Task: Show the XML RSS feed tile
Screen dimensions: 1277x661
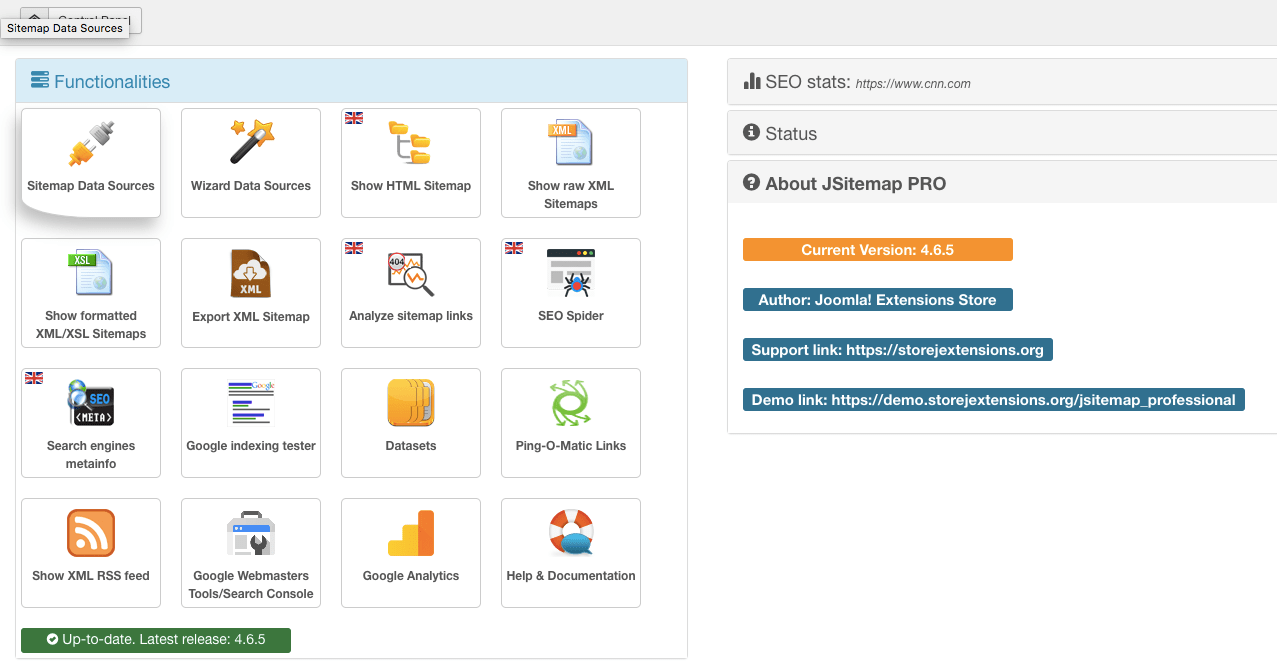Action: (x=91, y=553)
